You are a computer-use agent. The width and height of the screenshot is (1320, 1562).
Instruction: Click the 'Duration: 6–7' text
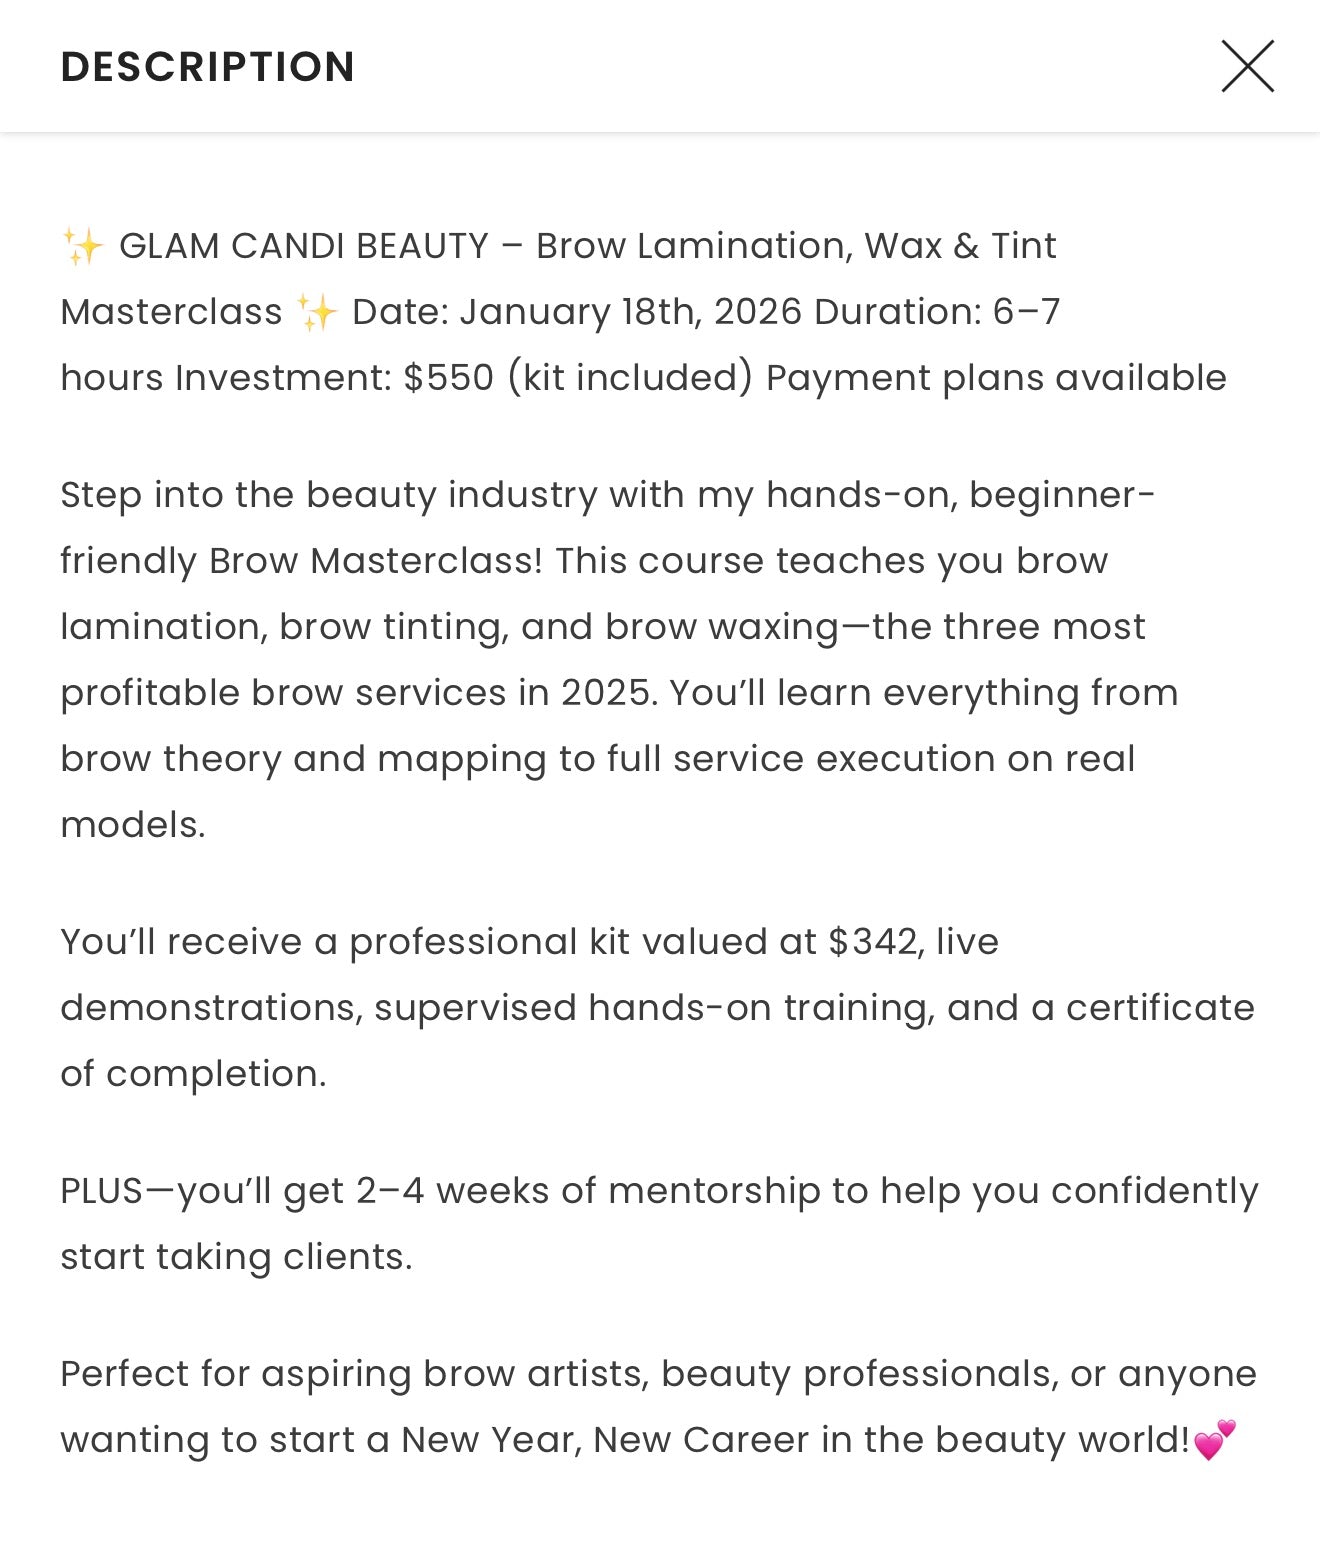pos(936,312)
